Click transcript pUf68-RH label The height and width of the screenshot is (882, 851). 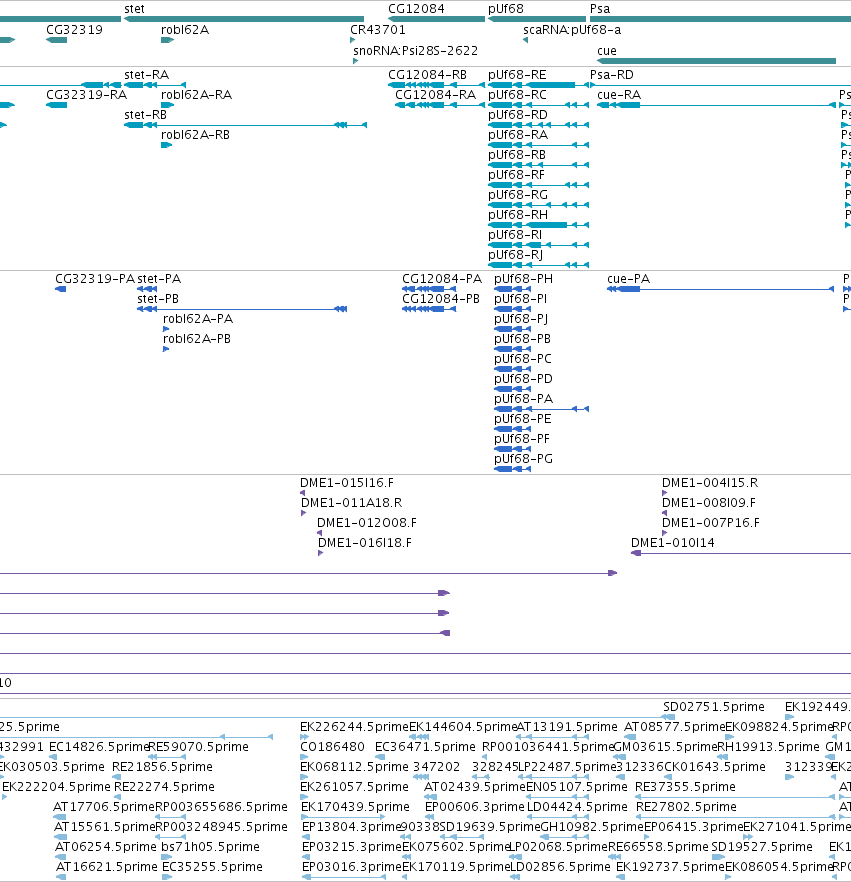[x=517, y=214]
